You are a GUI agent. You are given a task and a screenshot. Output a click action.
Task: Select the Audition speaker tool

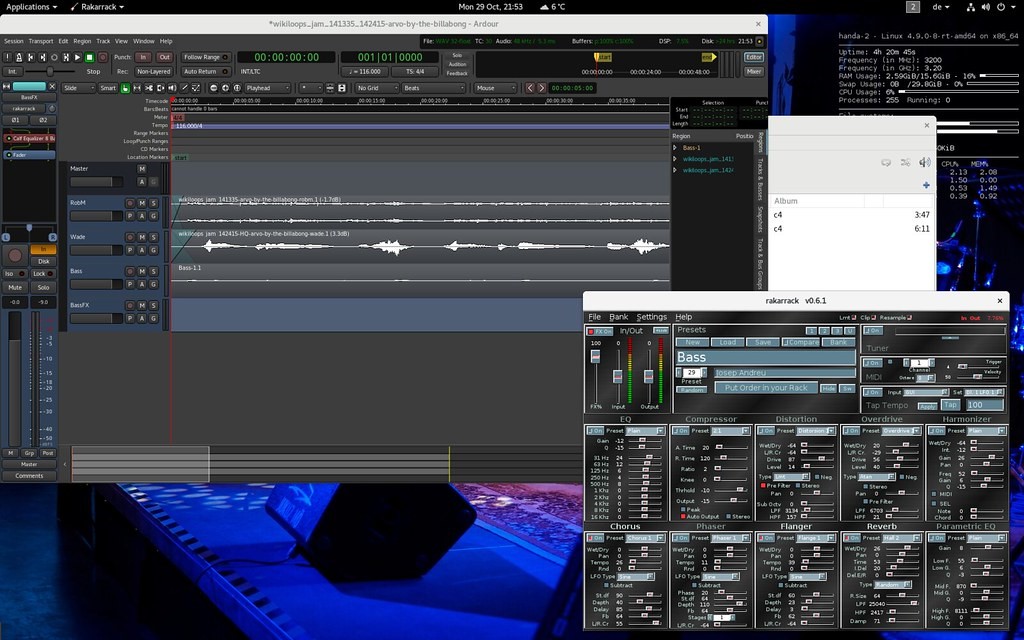pyautogui.click(x=172, y=88)
